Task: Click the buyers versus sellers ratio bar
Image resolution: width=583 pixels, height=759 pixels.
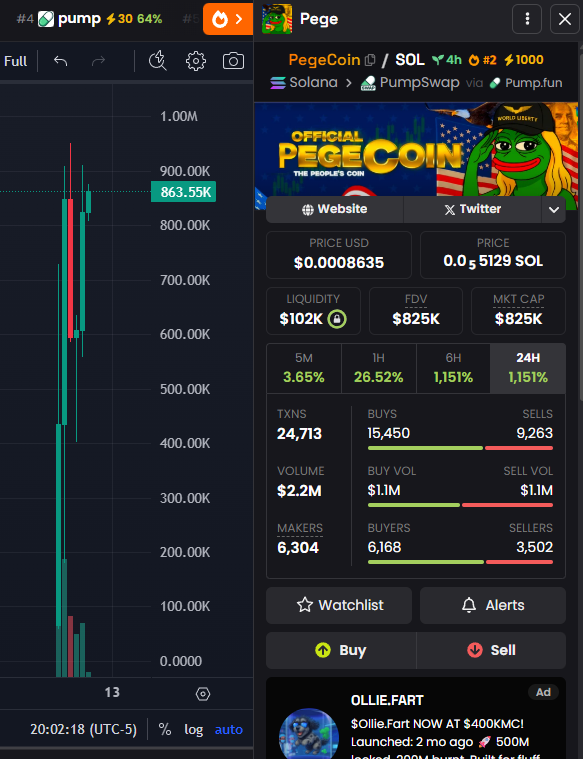Action: click(x=460, y=562)
